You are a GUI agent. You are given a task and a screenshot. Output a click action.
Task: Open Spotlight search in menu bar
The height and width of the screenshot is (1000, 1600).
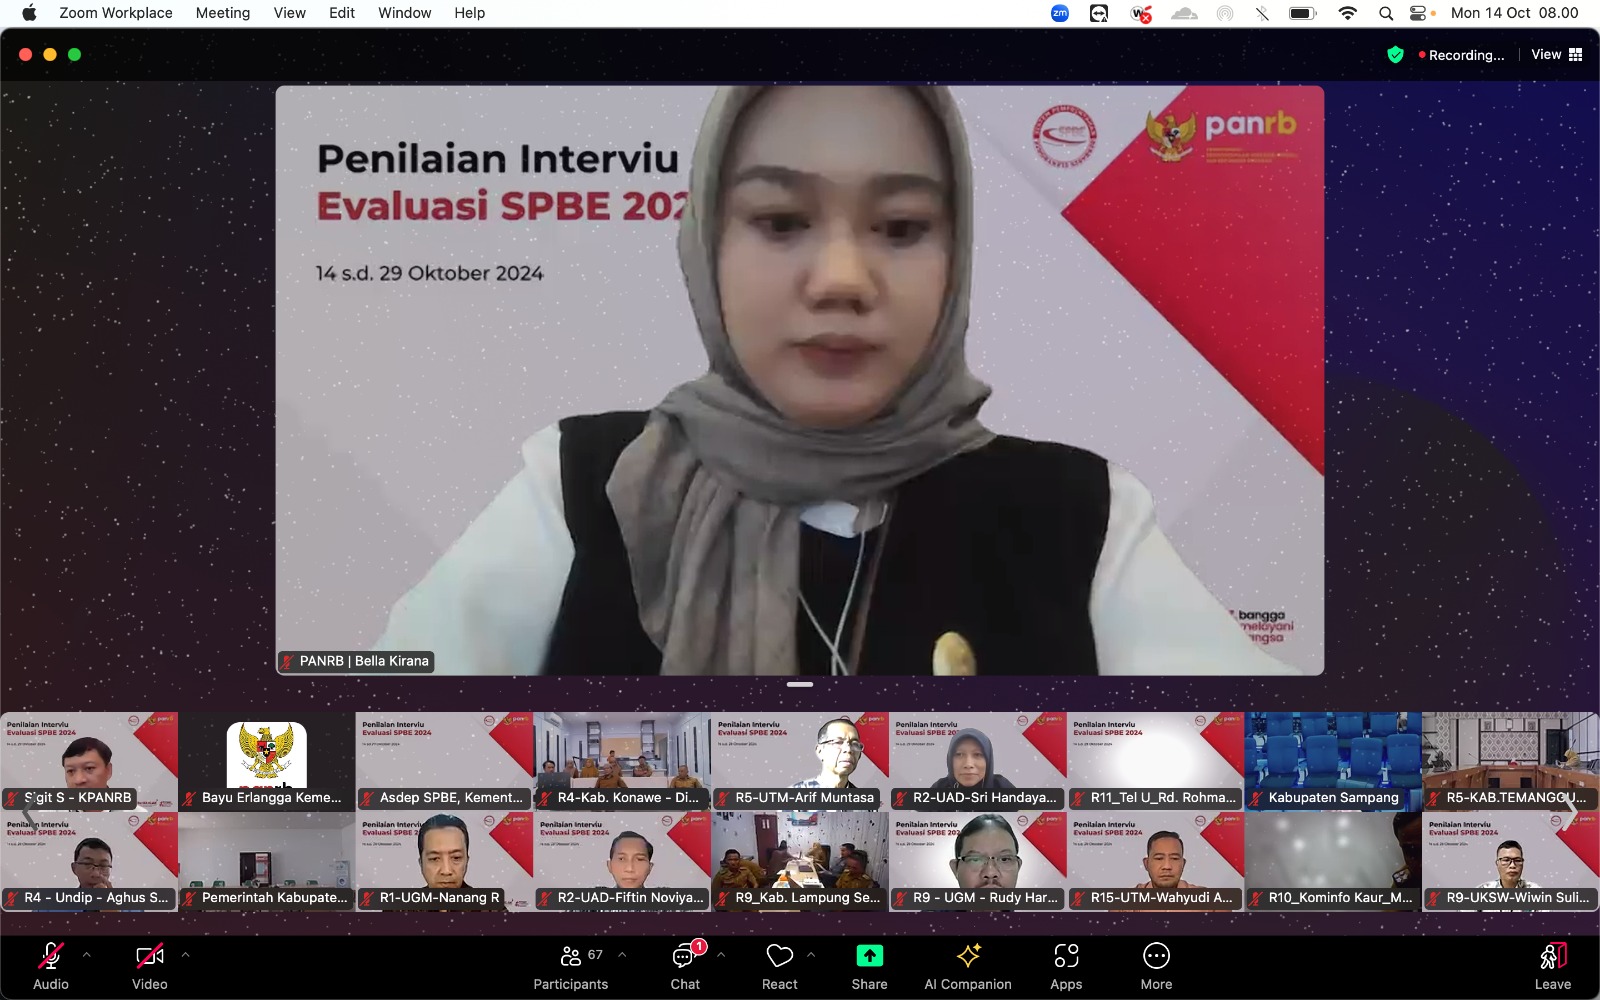(1386, 13)
